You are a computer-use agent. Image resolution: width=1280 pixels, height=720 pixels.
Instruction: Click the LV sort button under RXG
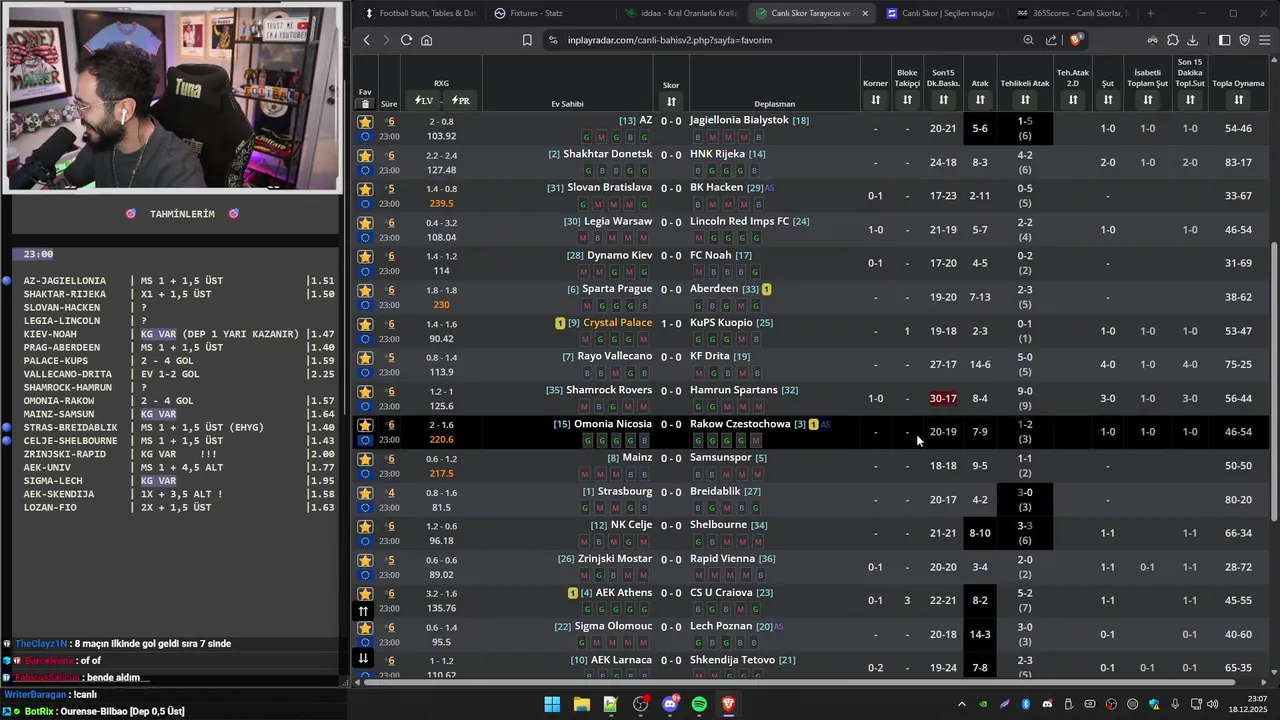[424, 101]
